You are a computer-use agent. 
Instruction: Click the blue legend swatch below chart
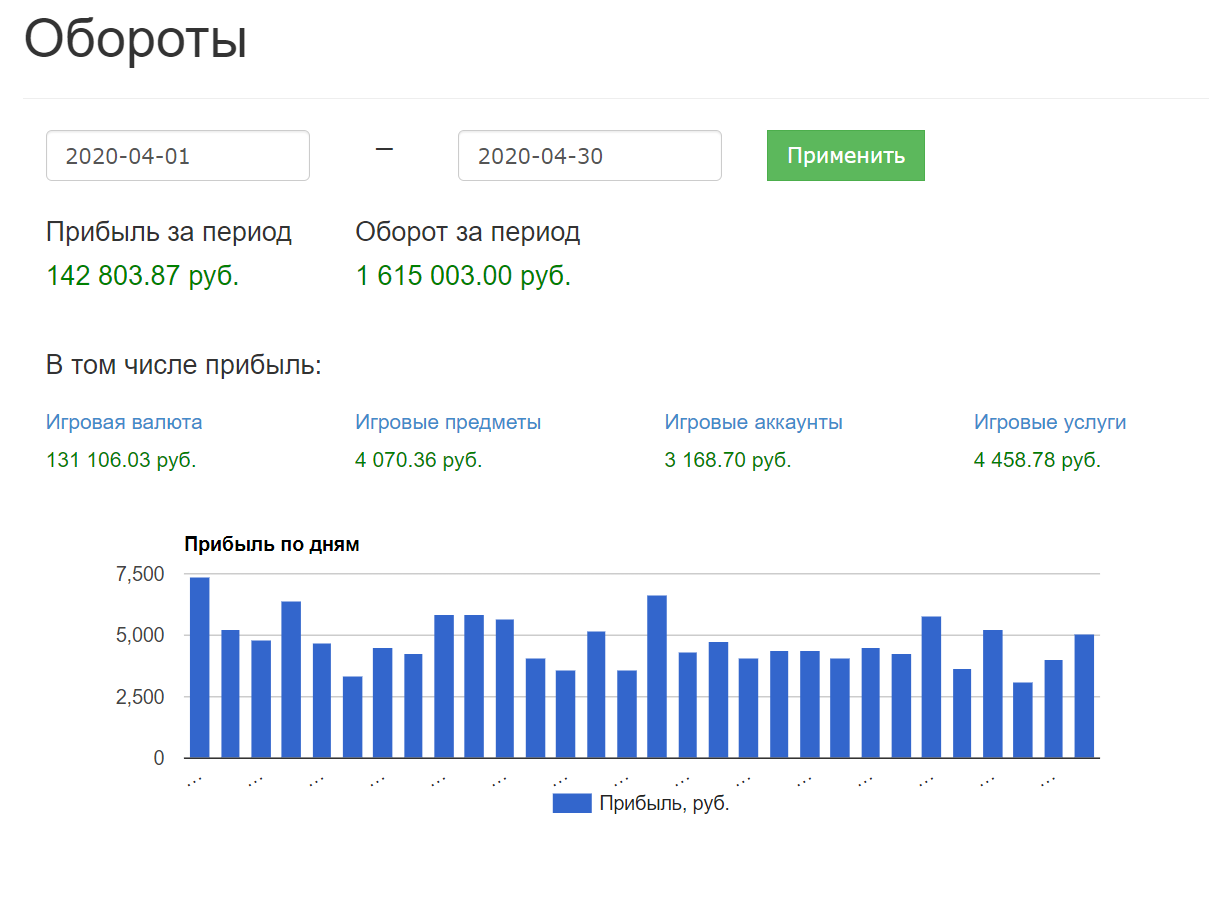572,803
